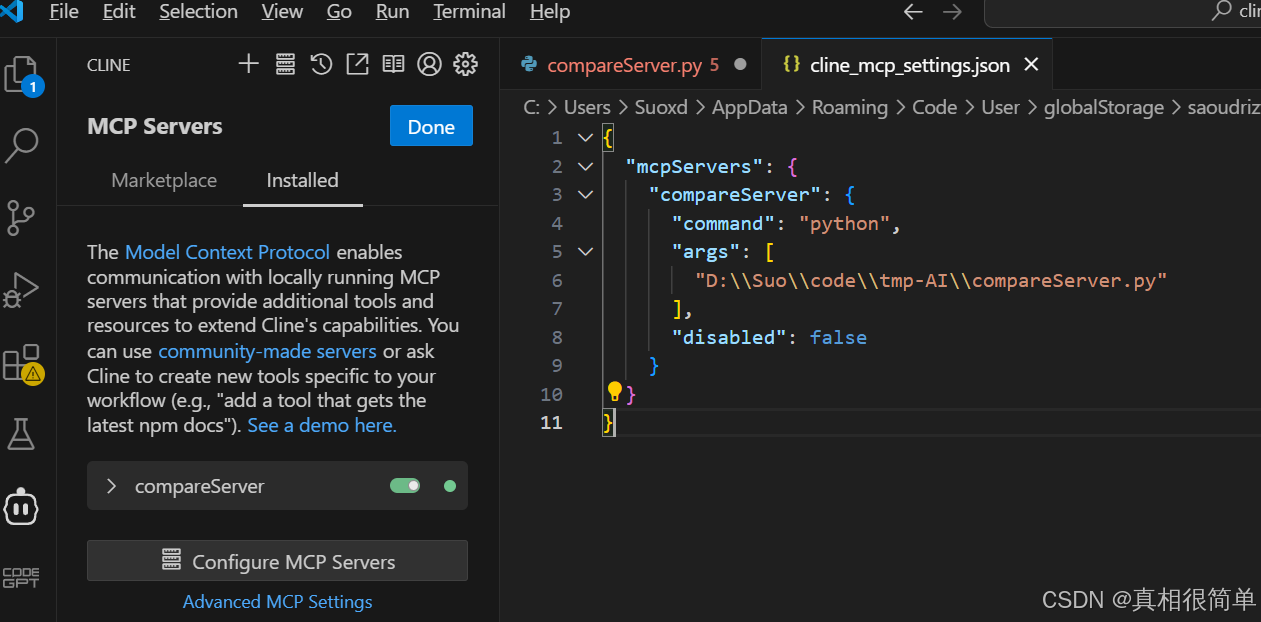Click line number 11 in the gutter
Screen dimensions: 1261x622
[x=551, y=422]
